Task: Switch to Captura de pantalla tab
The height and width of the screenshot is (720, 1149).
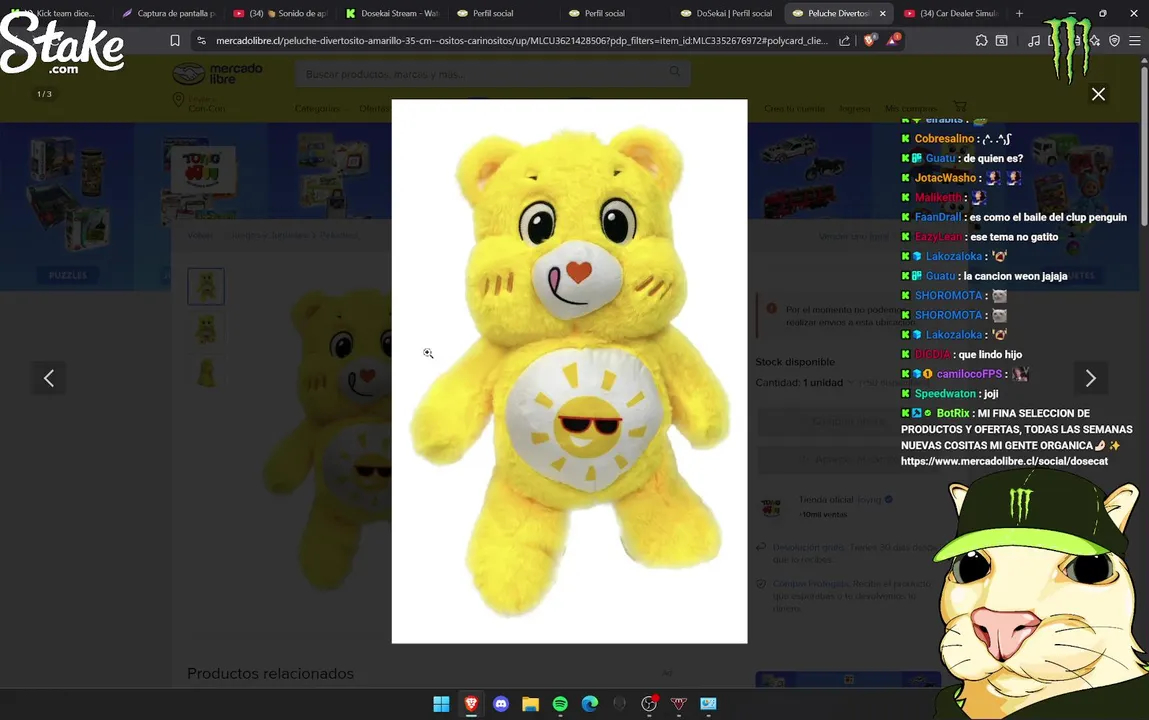Action: 169,13
